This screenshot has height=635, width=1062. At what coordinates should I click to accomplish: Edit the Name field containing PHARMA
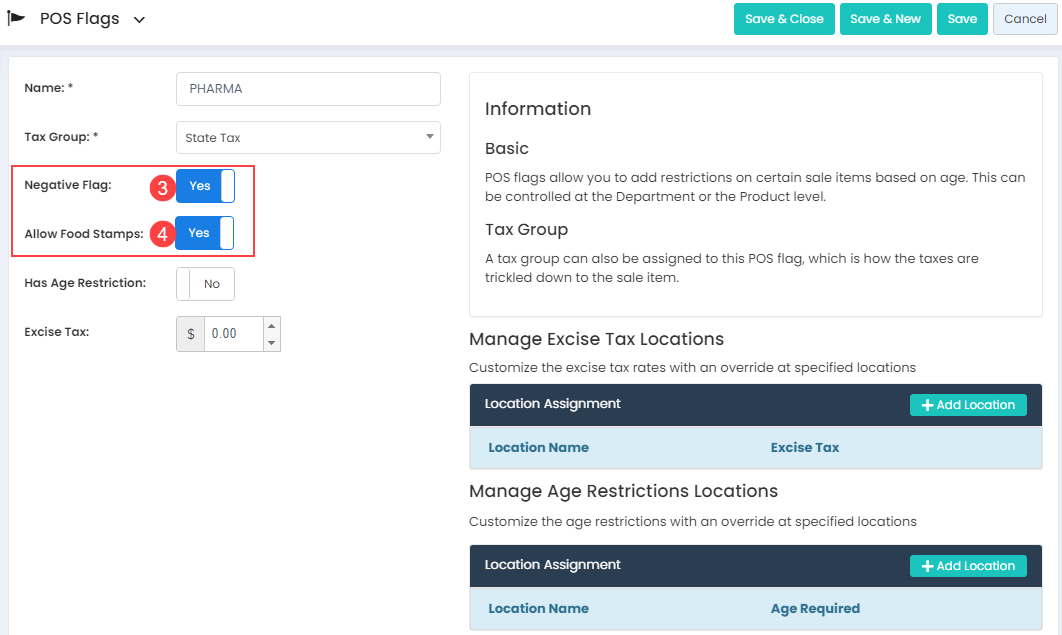pyautogui.click(x=308, y=89)
